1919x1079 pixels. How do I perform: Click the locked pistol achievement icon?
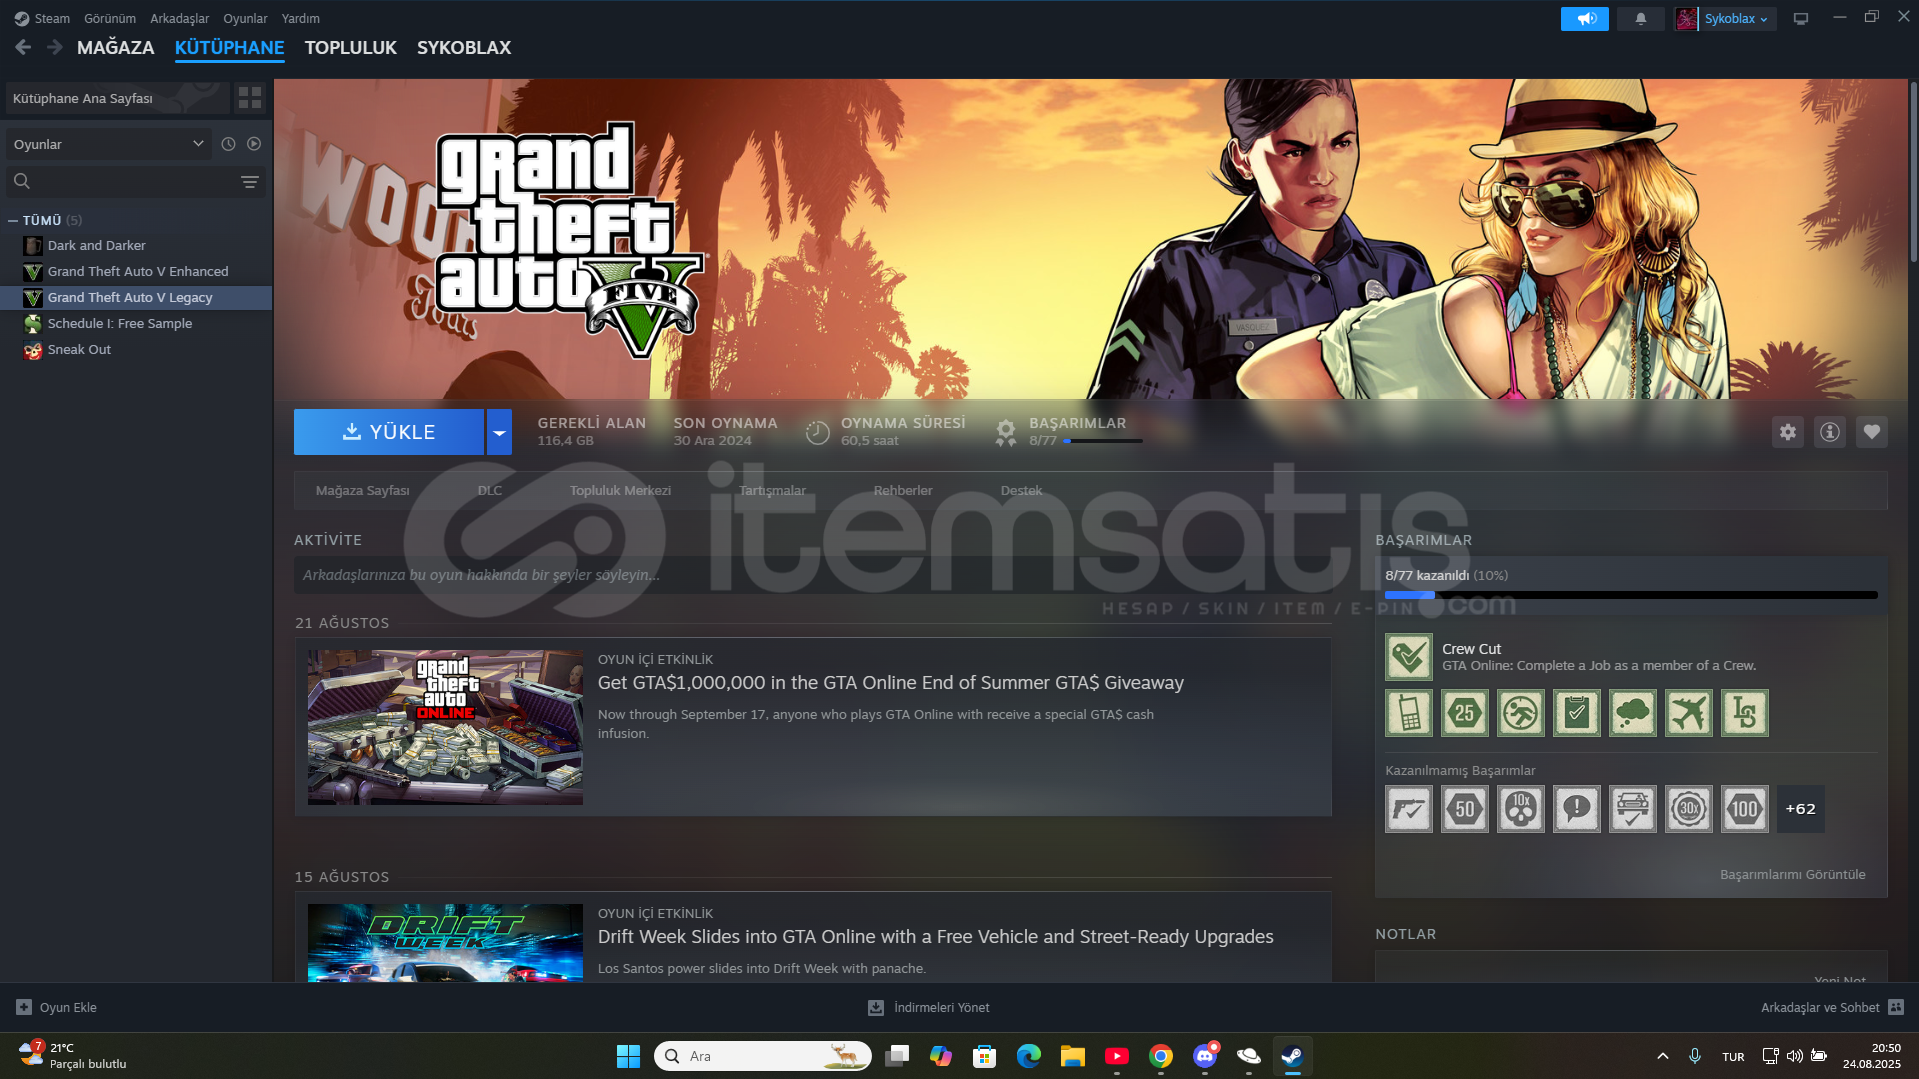1409,809
